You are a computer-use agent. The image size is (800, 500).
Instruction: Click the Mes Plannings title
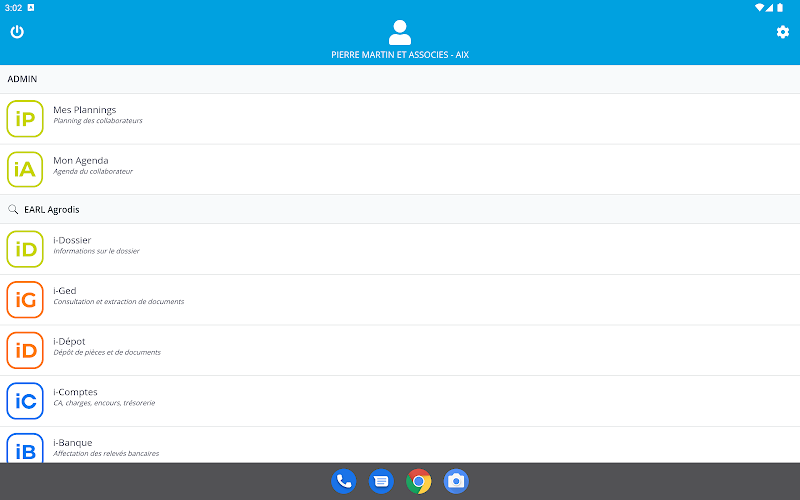point(85,110)
